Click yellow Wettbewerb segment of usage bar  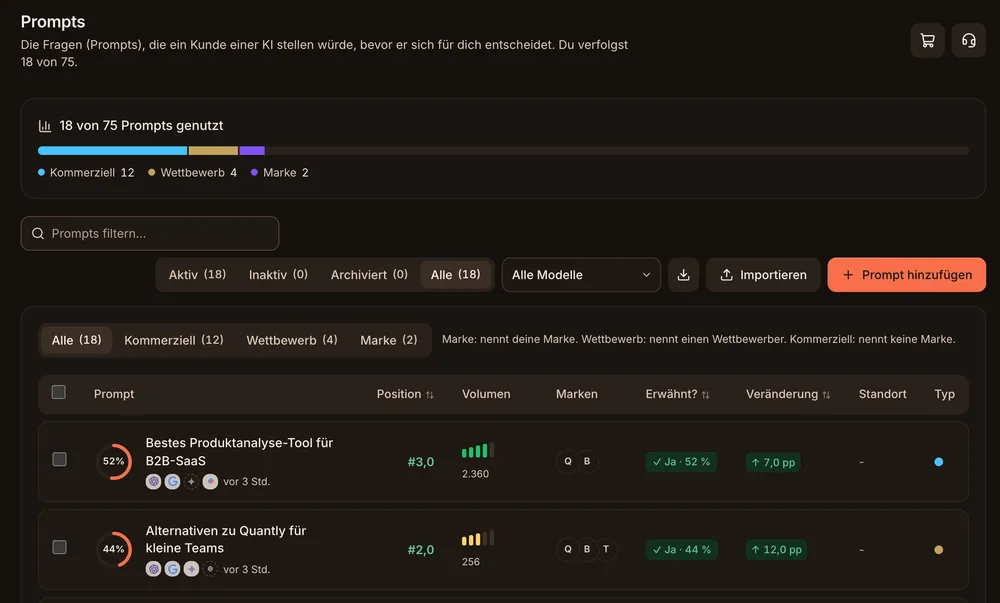click(x=213, y=151)
